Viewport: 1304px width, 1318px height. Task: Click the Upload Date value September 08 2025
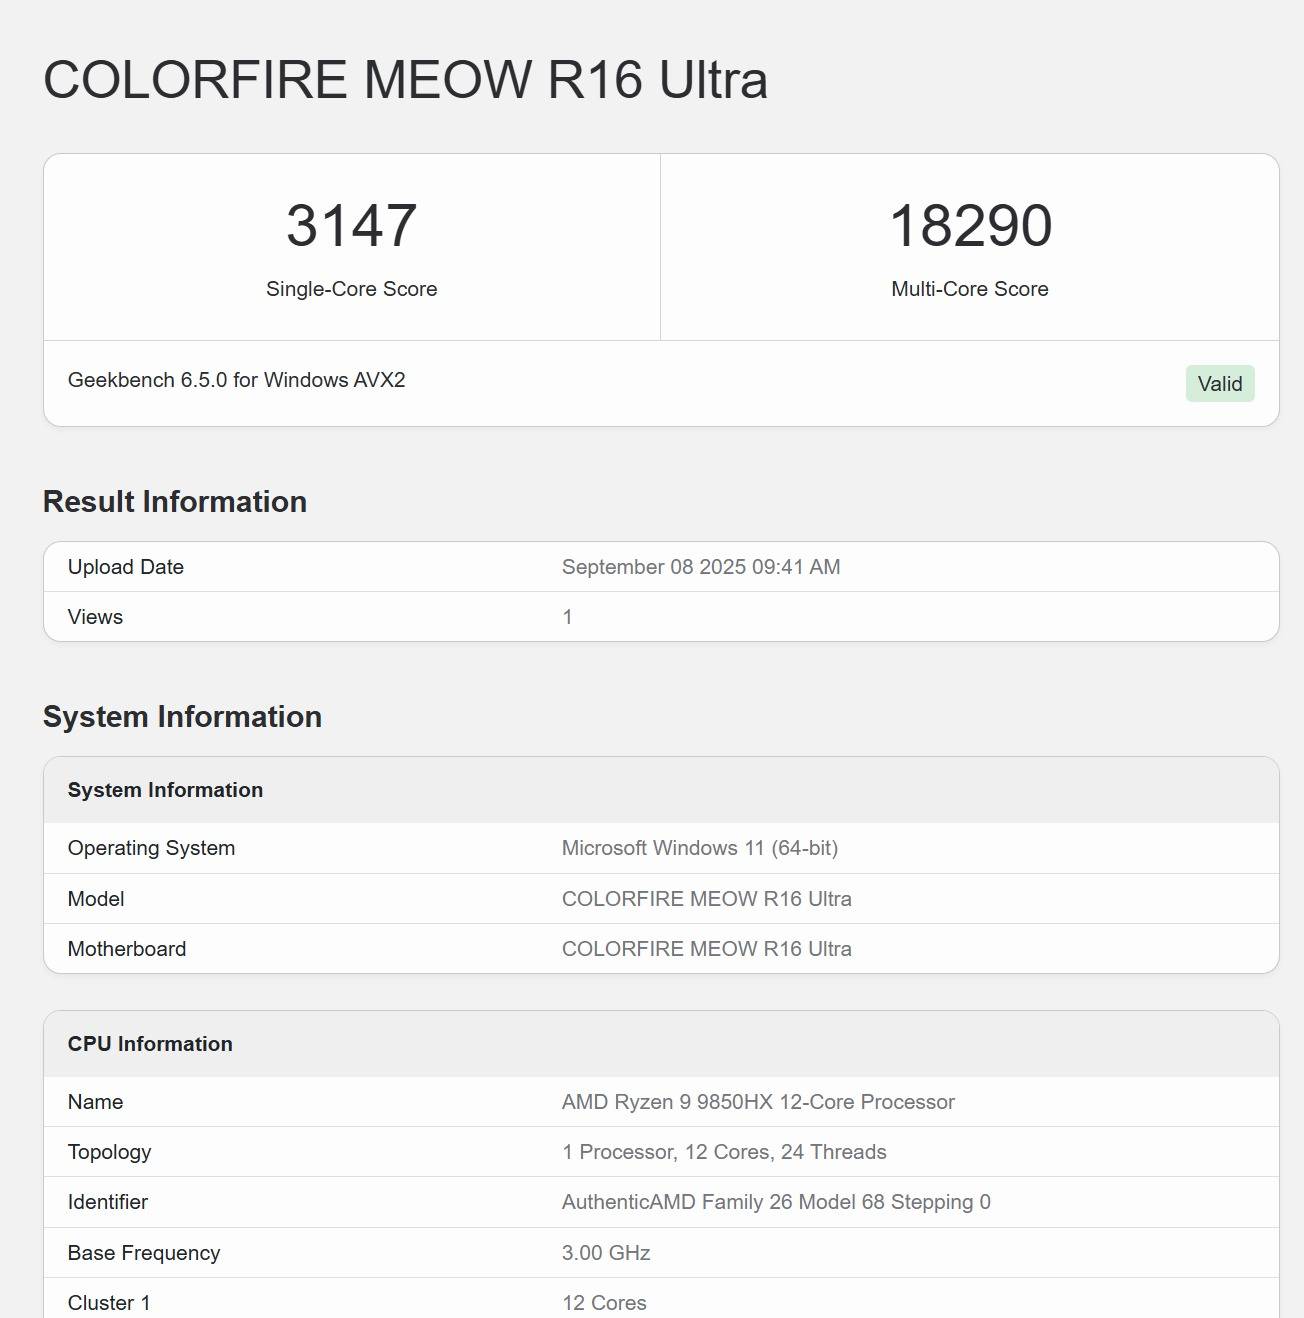point(700,567)
